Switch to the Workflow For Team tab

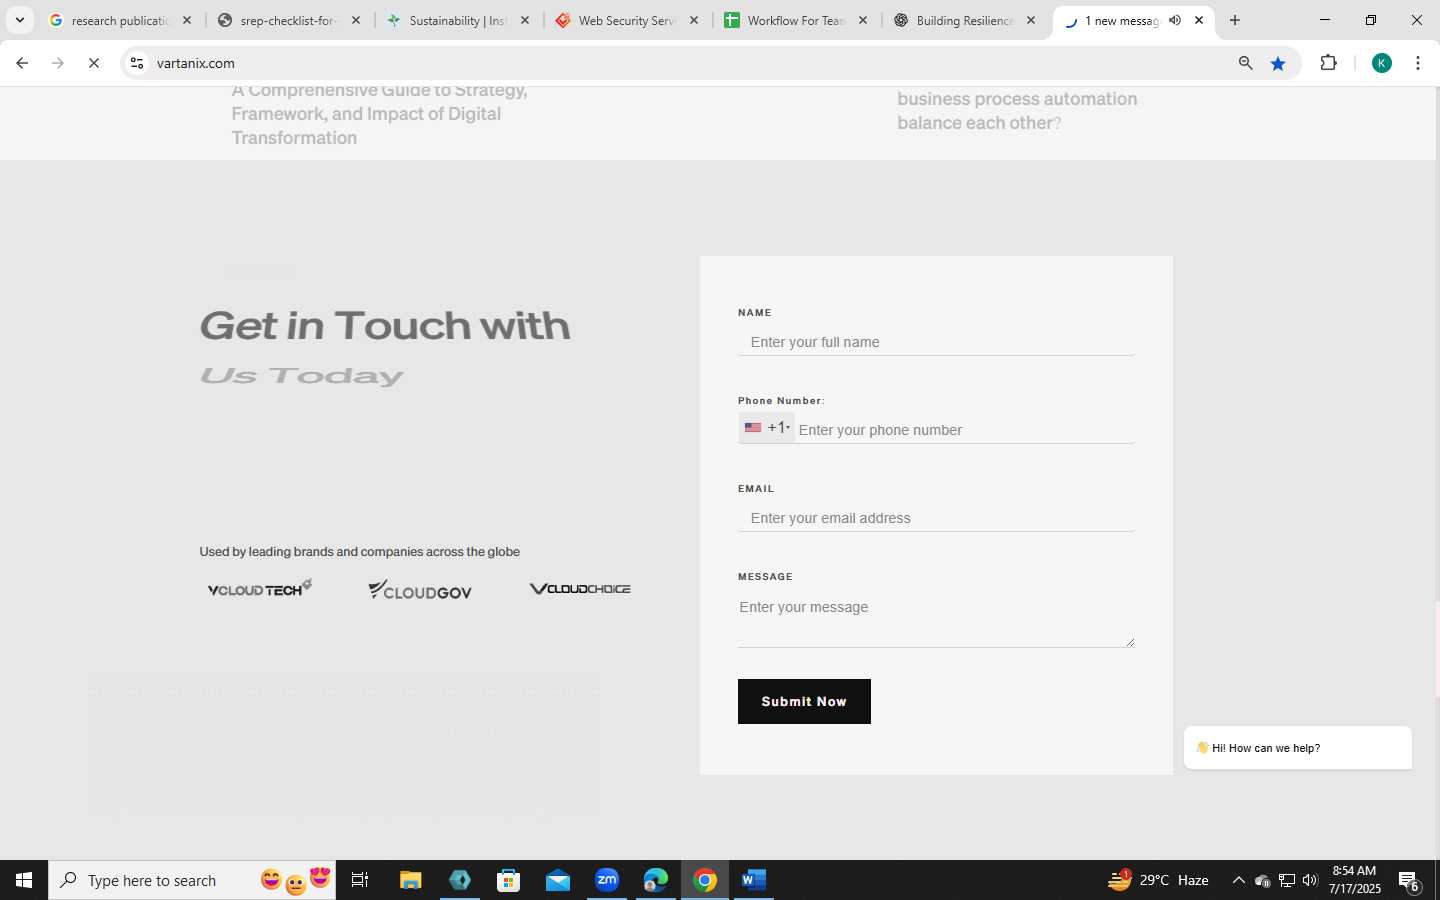pyautogui.click(x=796, y=20)
